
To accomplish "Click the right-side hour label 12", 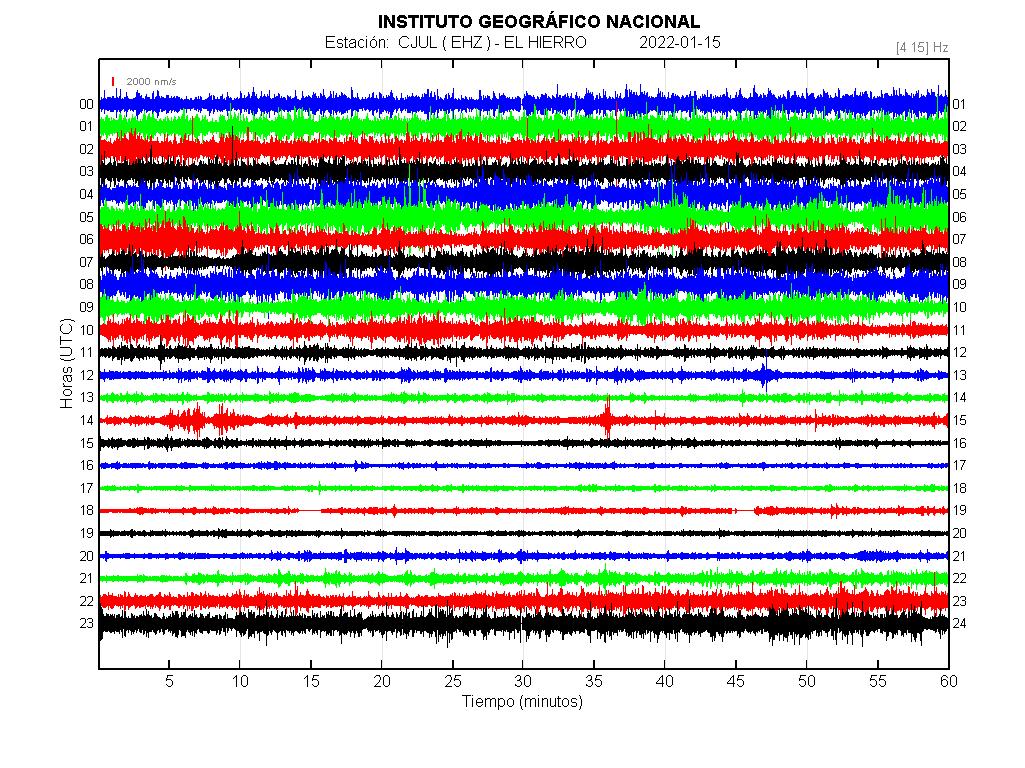I will [959, 352].
